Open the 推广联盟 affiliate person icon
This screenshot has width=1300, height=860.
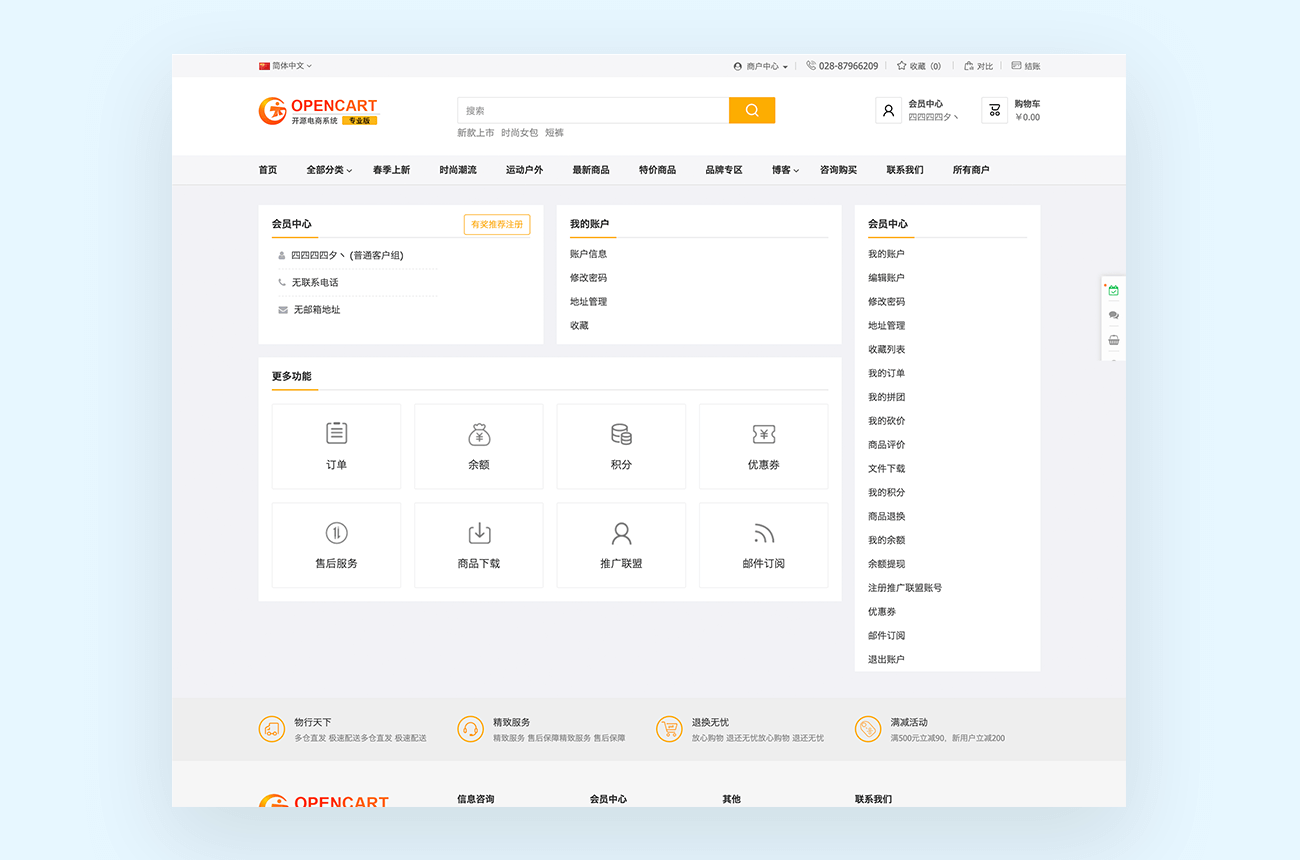click(x=621, y=533)
